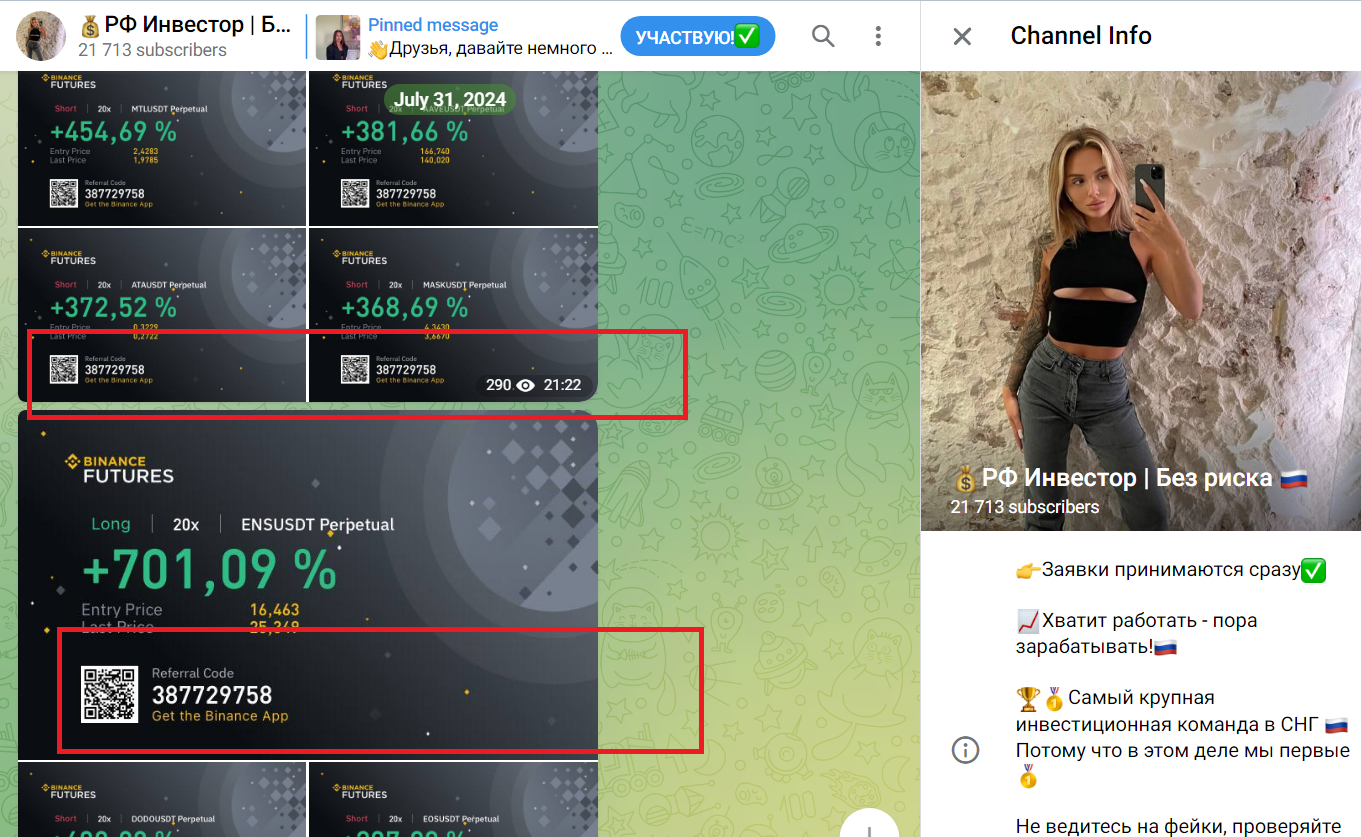
Task: Click the QR code in the +381,66 % card
Action: click(354, 193)
